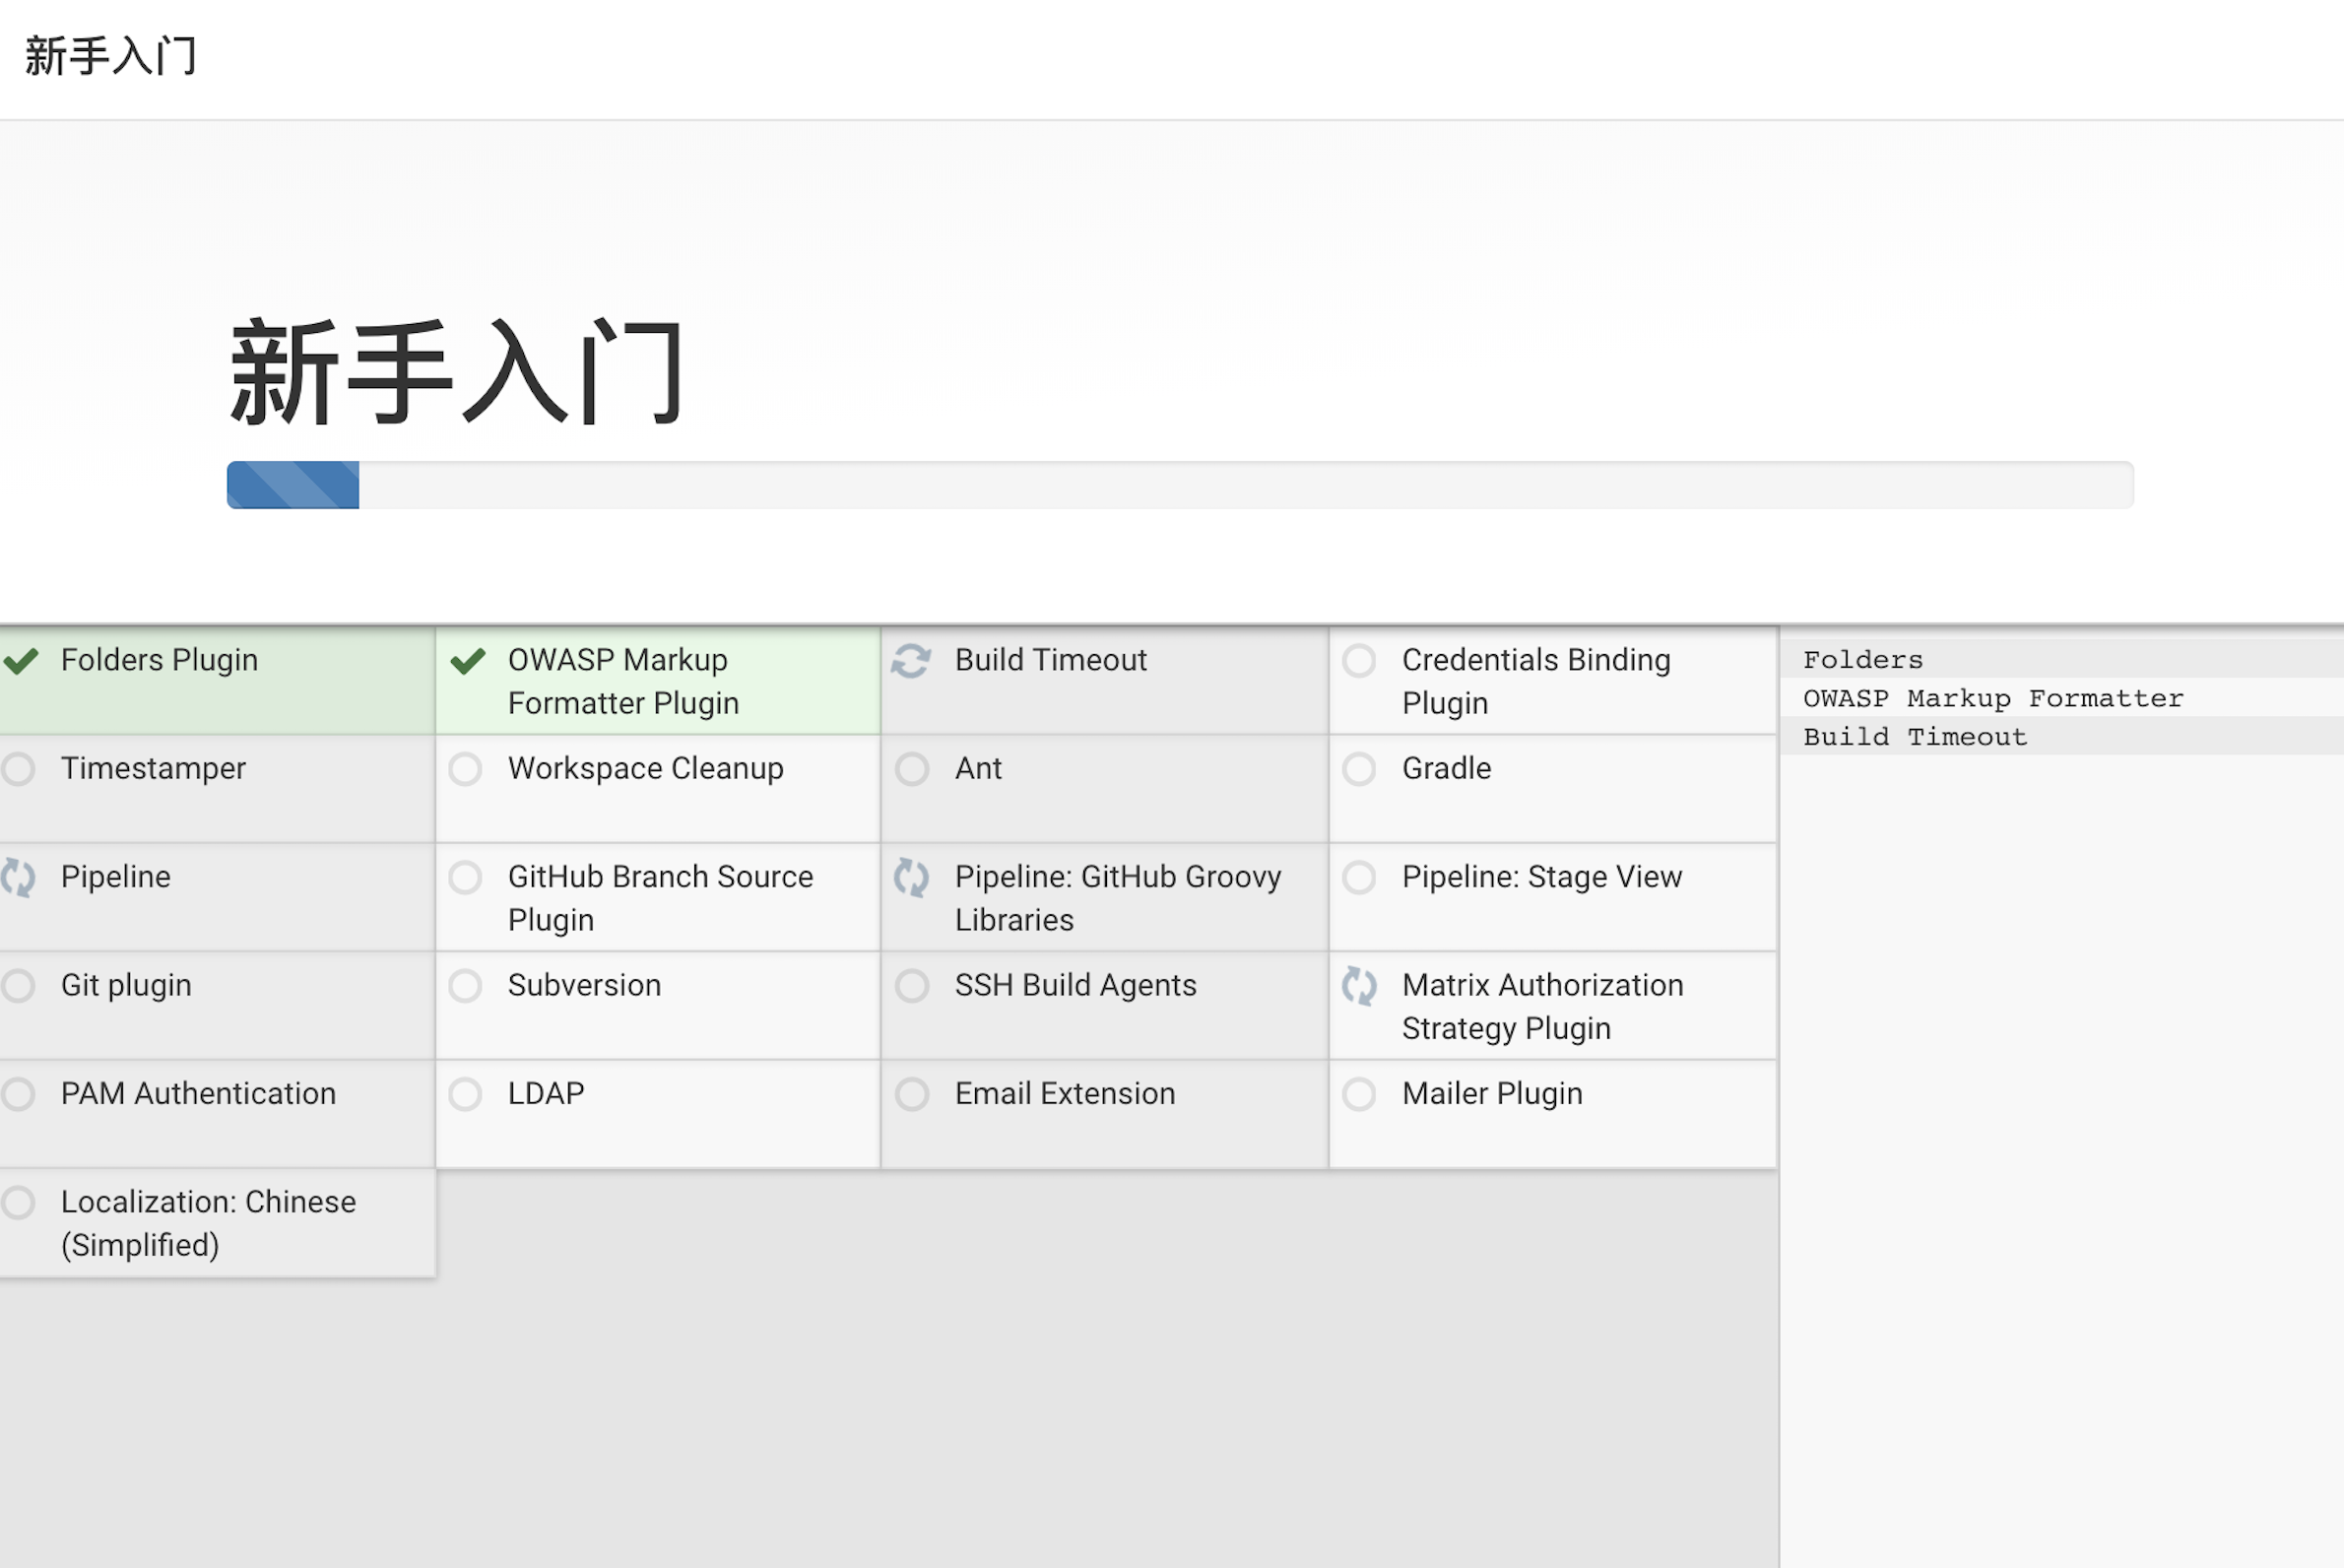
Task: Click the installation progress bar
Action: click(x=1180, y=485)
